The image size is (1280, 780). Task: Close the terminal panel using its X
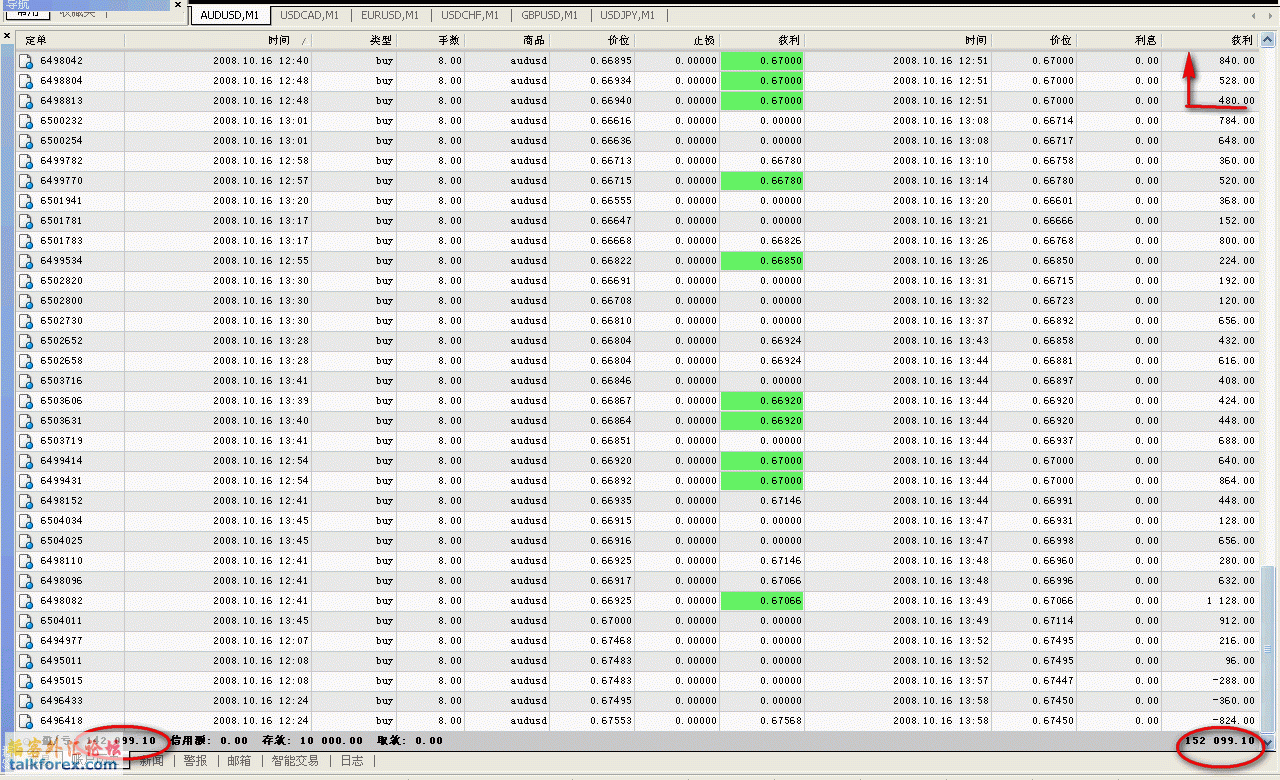click(7, 37)
